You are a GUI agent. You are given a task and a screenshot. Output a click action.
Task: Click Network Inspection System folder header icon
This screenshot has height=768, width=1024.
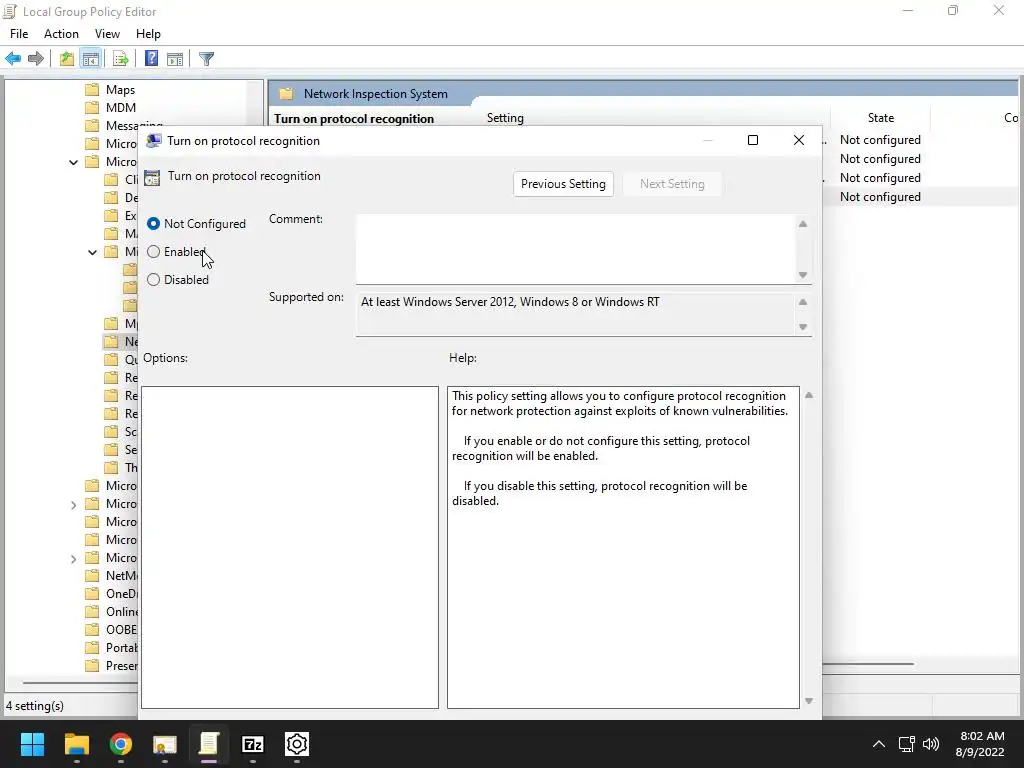(x=286, y=93)
